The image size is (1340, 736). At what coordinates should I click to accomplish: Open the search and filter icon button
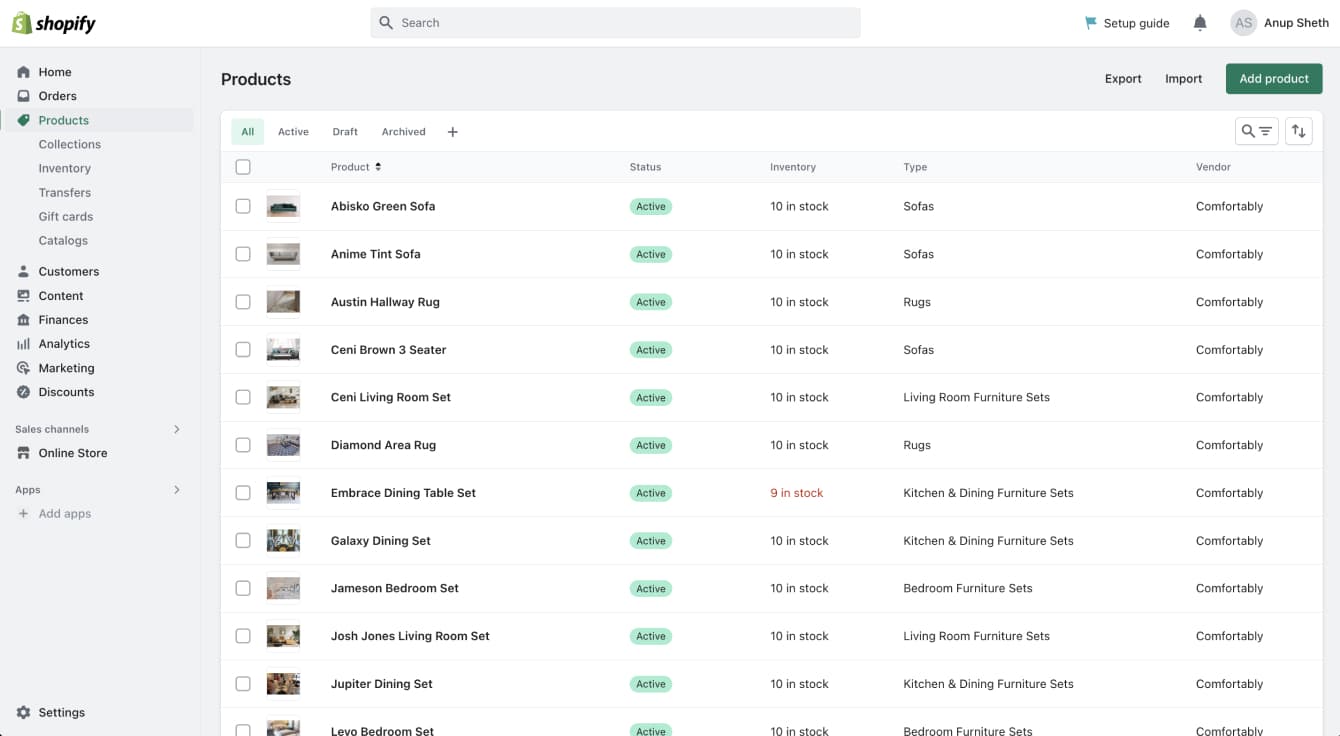coord(1256,131)
